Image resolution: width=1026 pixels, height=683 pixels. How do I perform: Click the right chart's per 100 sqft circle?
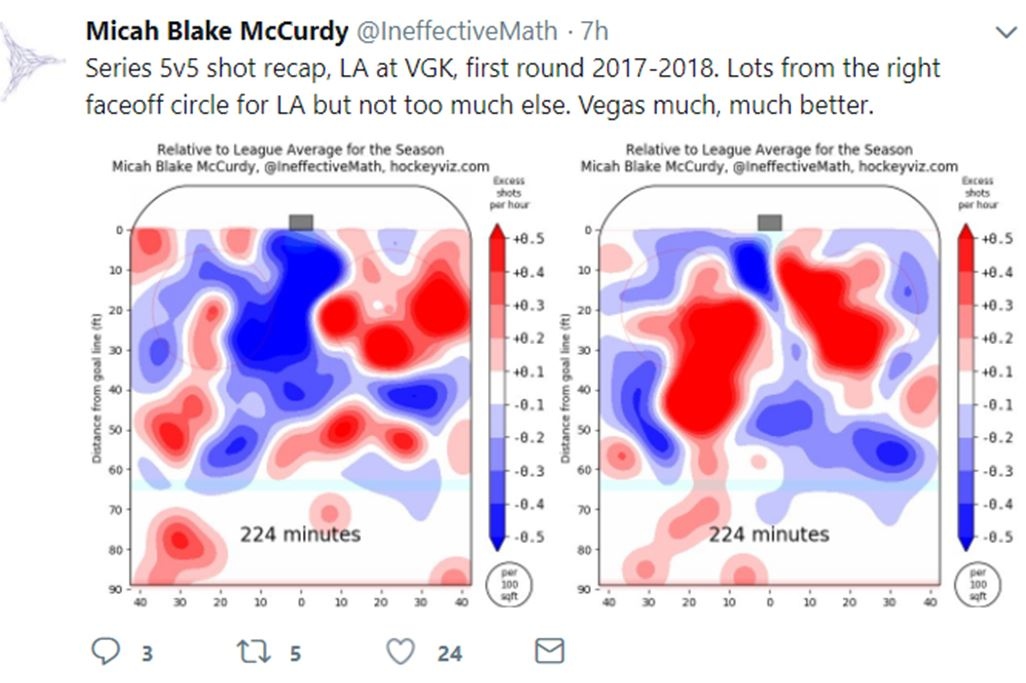click(978, 584)
